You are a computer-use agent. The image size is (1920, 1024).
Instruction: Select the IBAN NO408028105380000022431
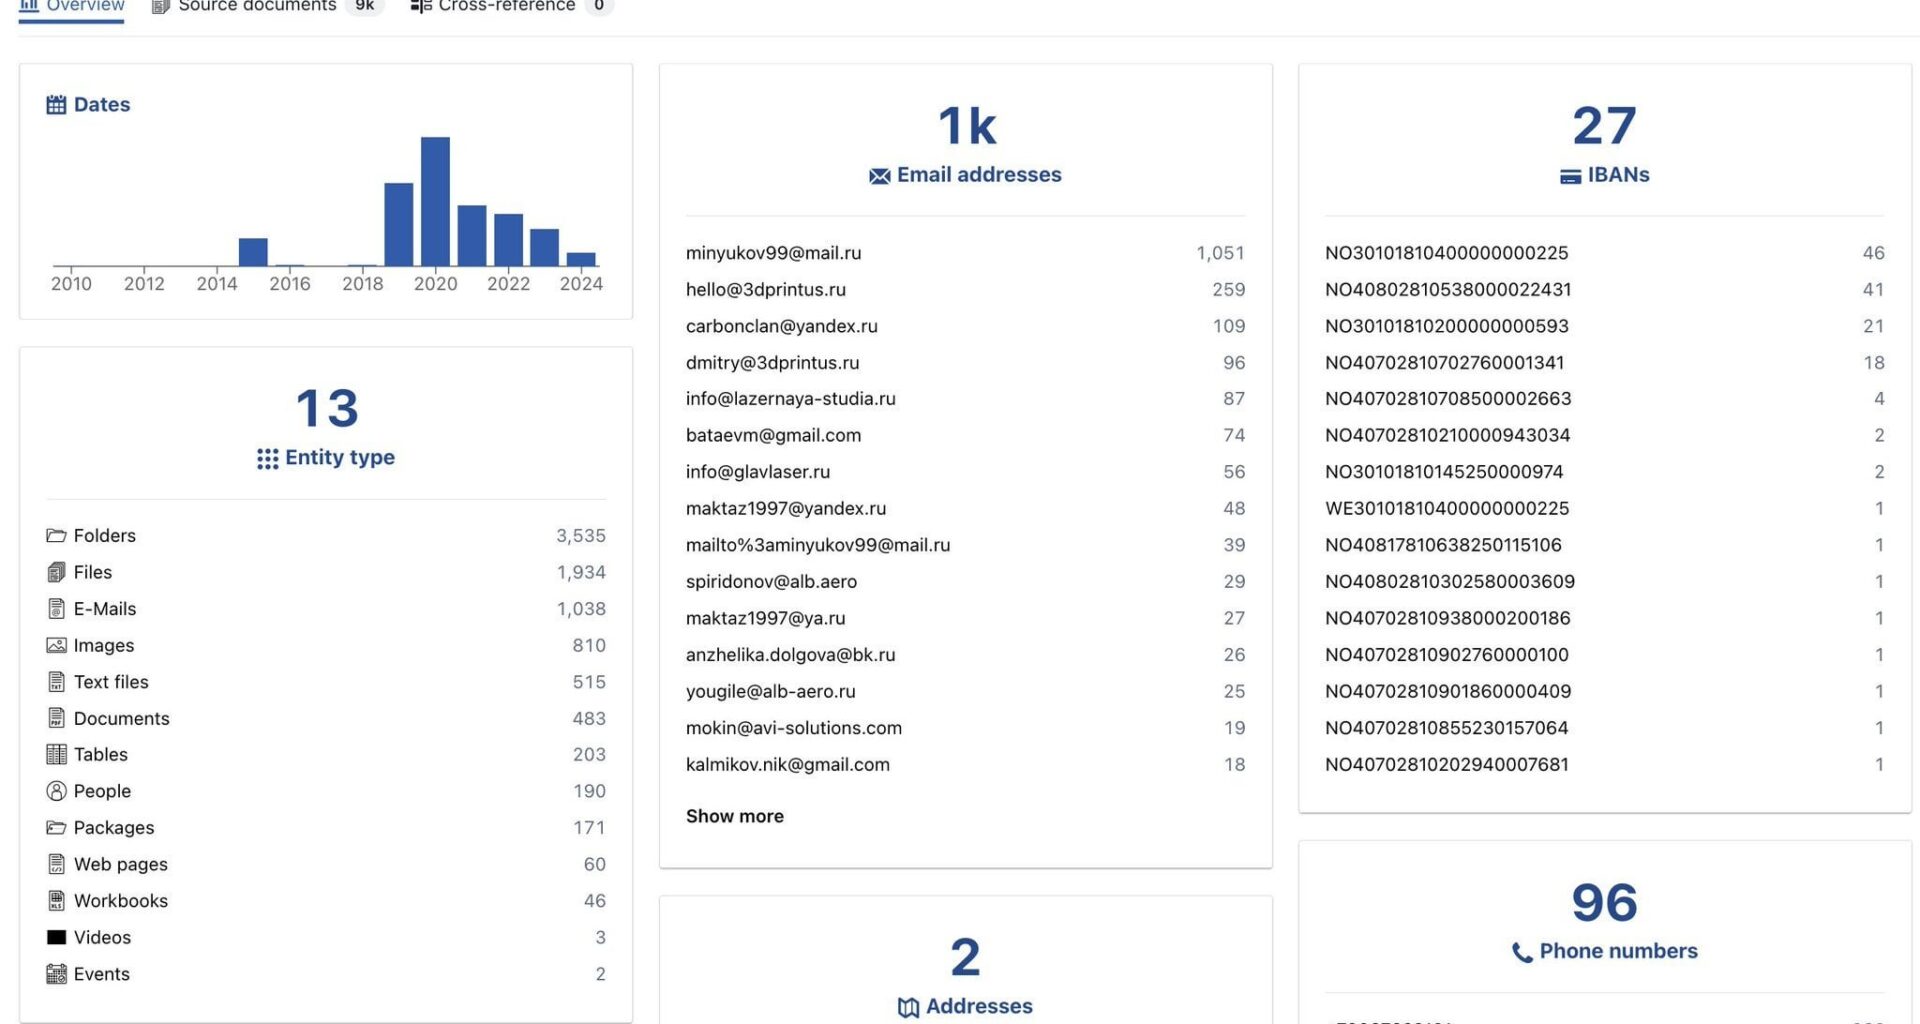(x=1447, y=290)
